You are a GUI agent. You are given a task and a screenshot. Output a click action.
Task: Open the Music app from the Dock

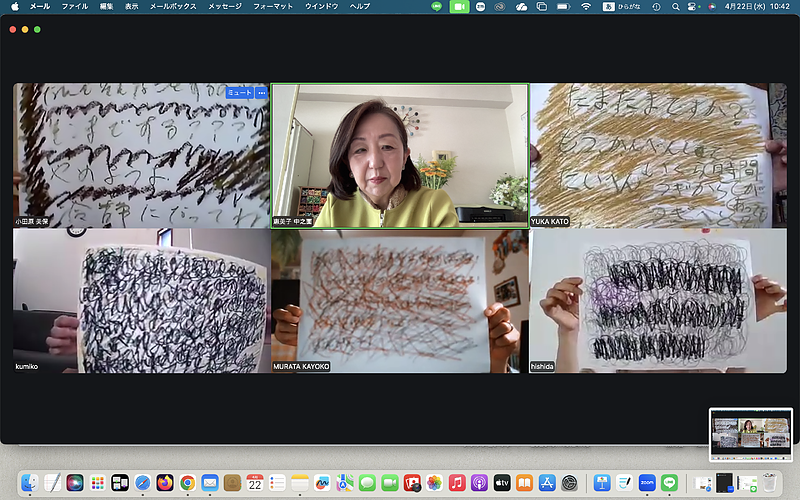(456, 483)
